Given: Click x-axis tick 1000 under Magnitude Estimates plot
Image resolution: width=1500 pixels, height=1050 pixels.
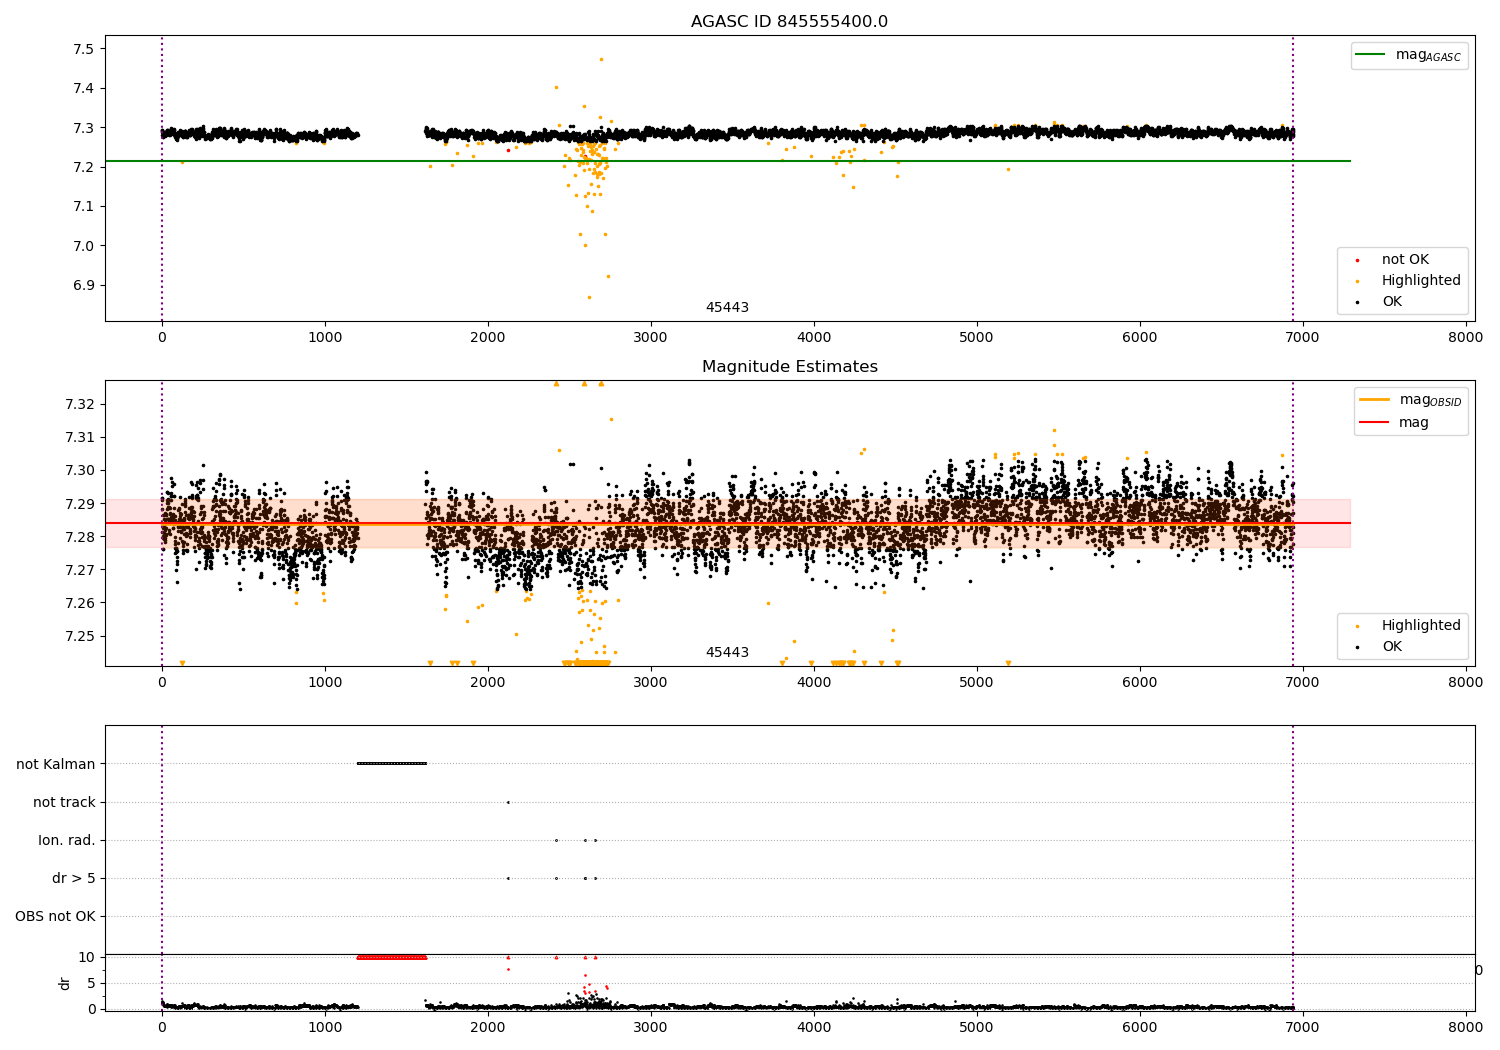Looking at the screenshot, I should pyautogui.click(x=325, y=682).
